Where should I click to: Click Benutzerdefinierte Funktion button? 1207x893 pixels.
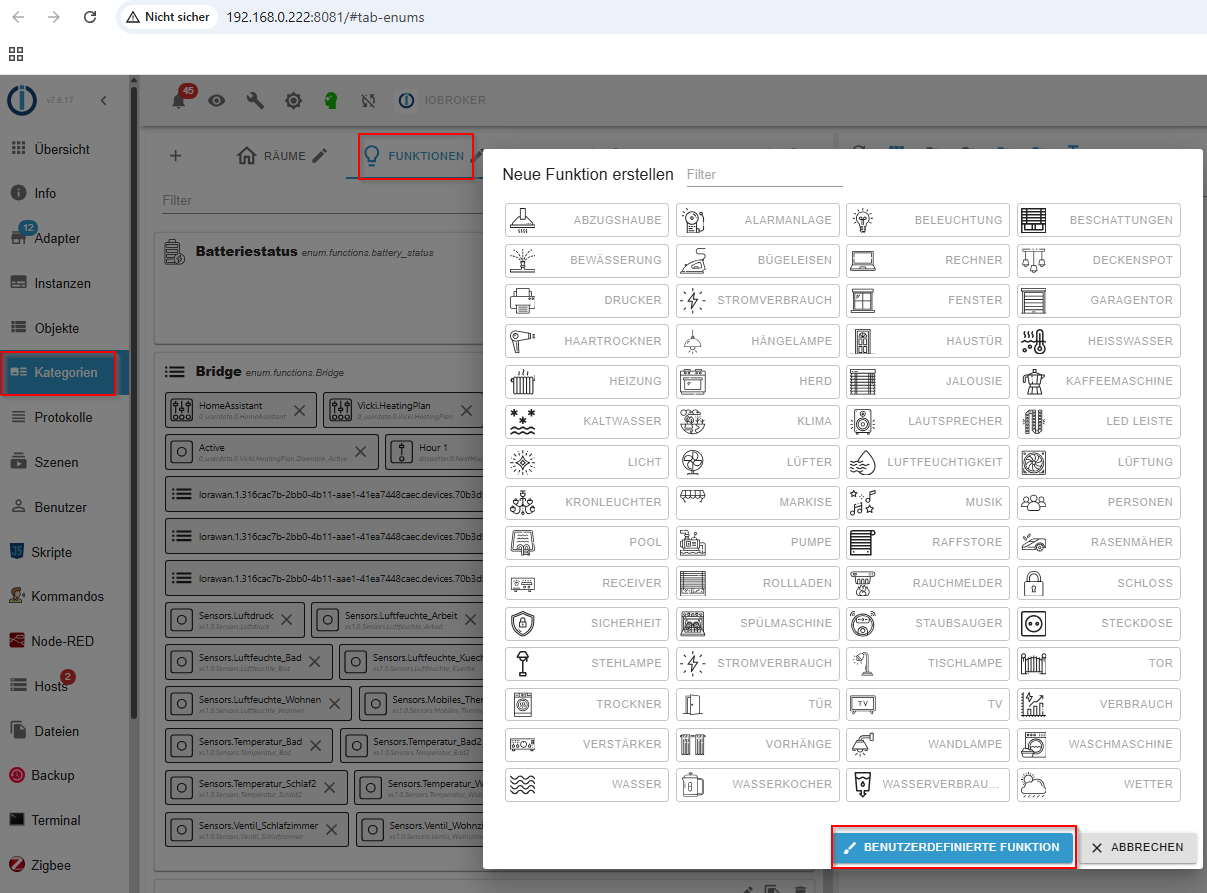[x=953, y=847]
